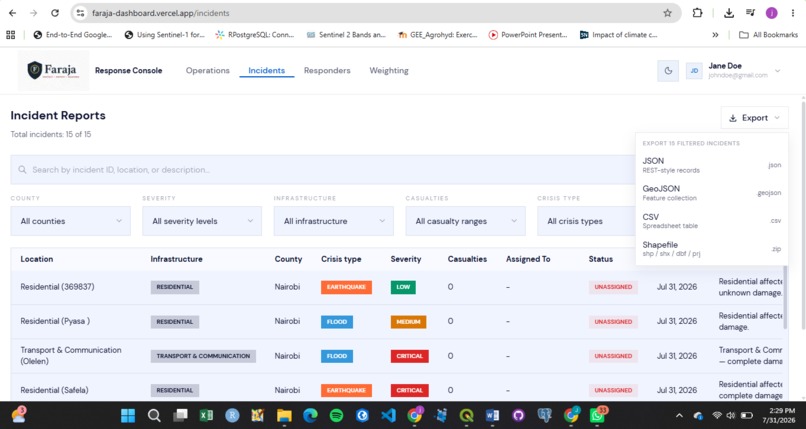Image resolution: width=806 pixels, height=429 pixels.
Task: Reload the page
Action: pyautogui.click(x=55, y=13)
